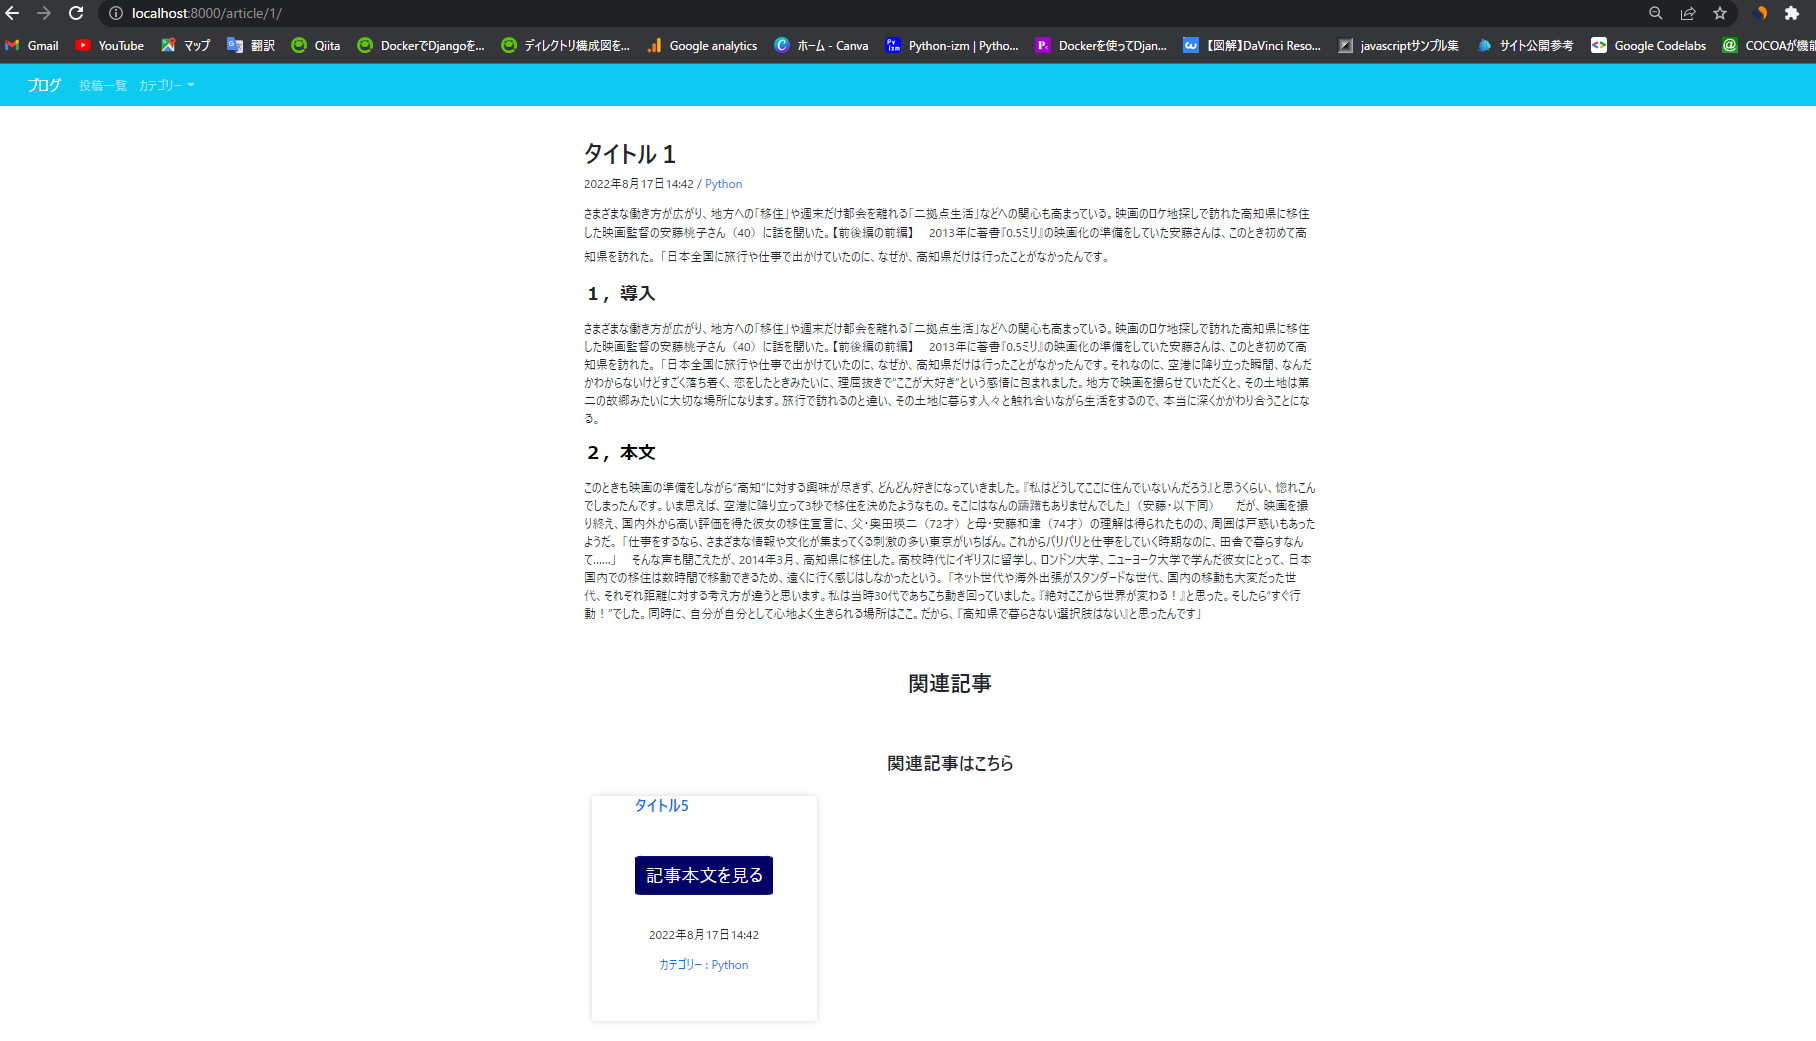Viewport: 1816px width, 1041px height.
Task: Reload the page with refresh icon
Action: coord(76,13)
